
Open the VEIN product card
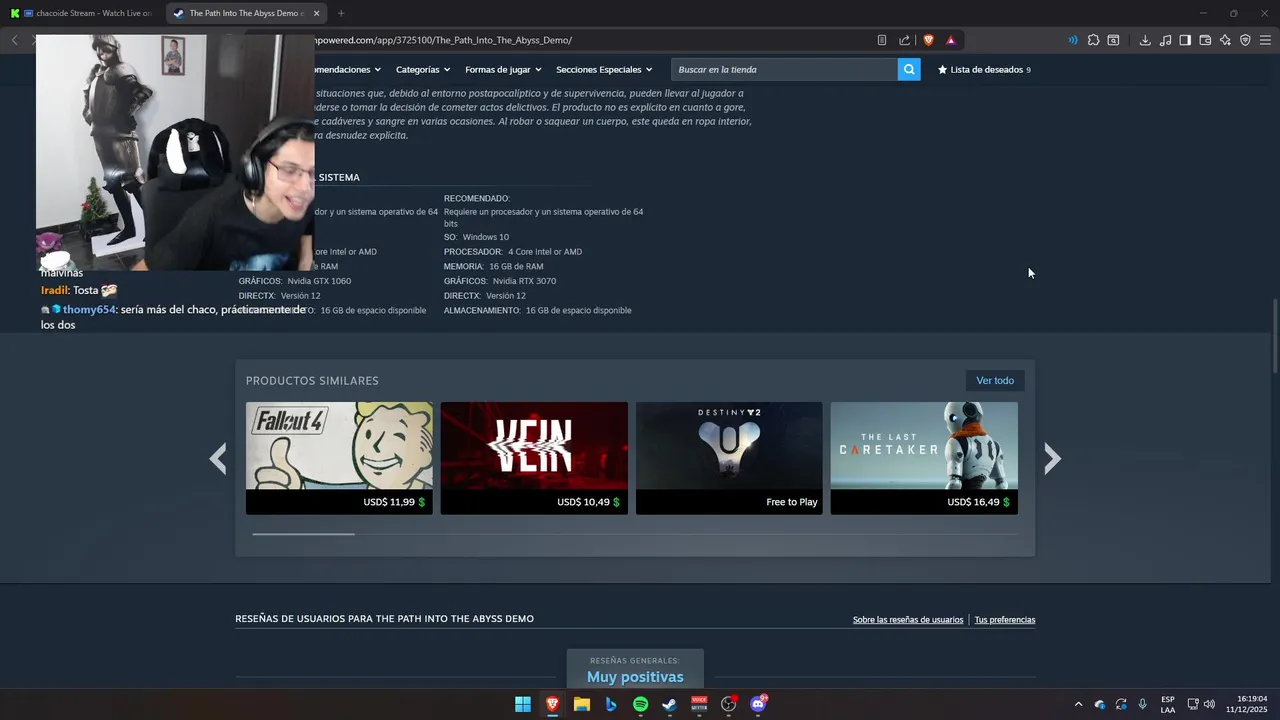tap(534, 458)
